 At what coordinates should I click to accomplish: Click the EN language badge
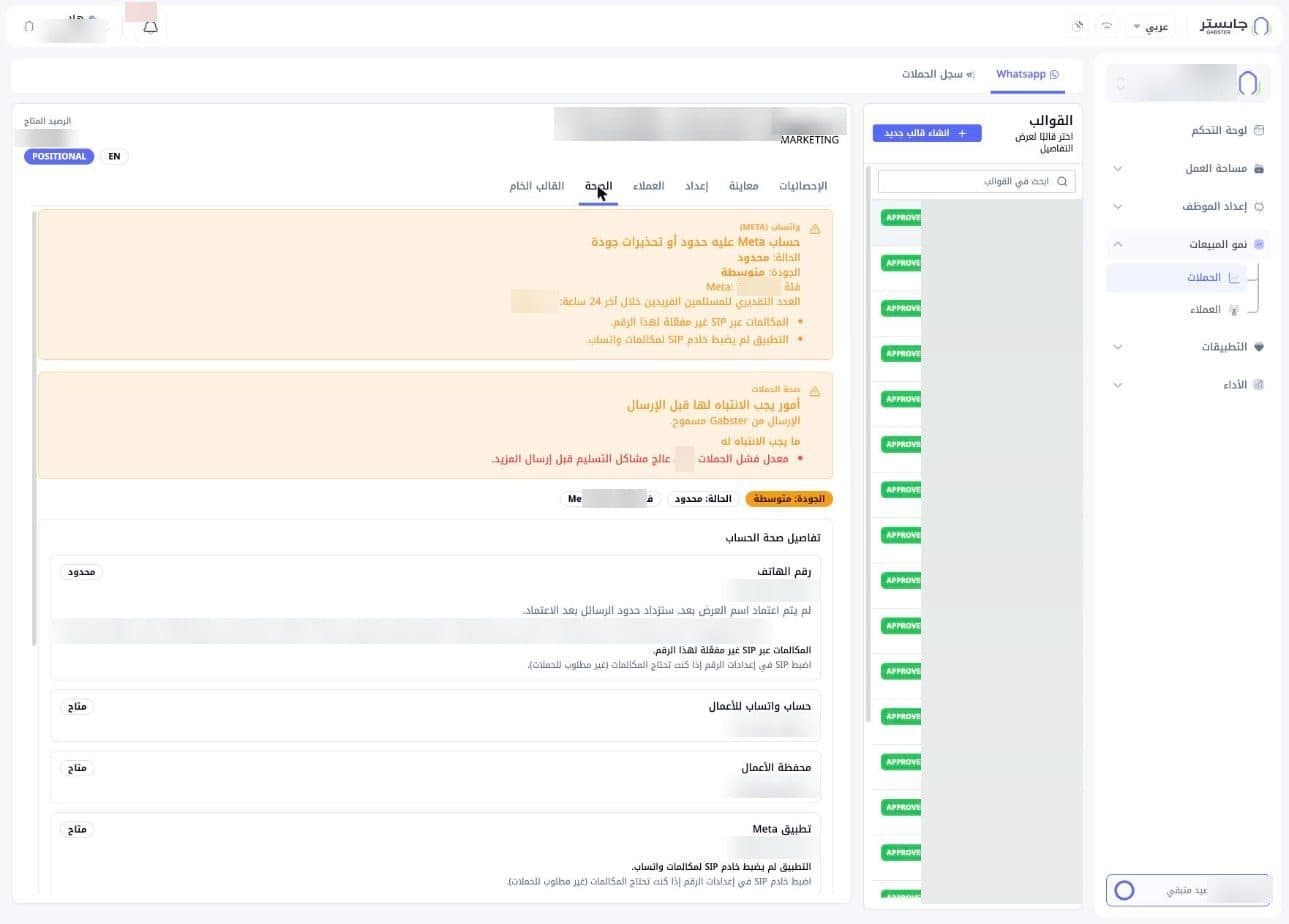pyautogui.click(x=114, y=156)
